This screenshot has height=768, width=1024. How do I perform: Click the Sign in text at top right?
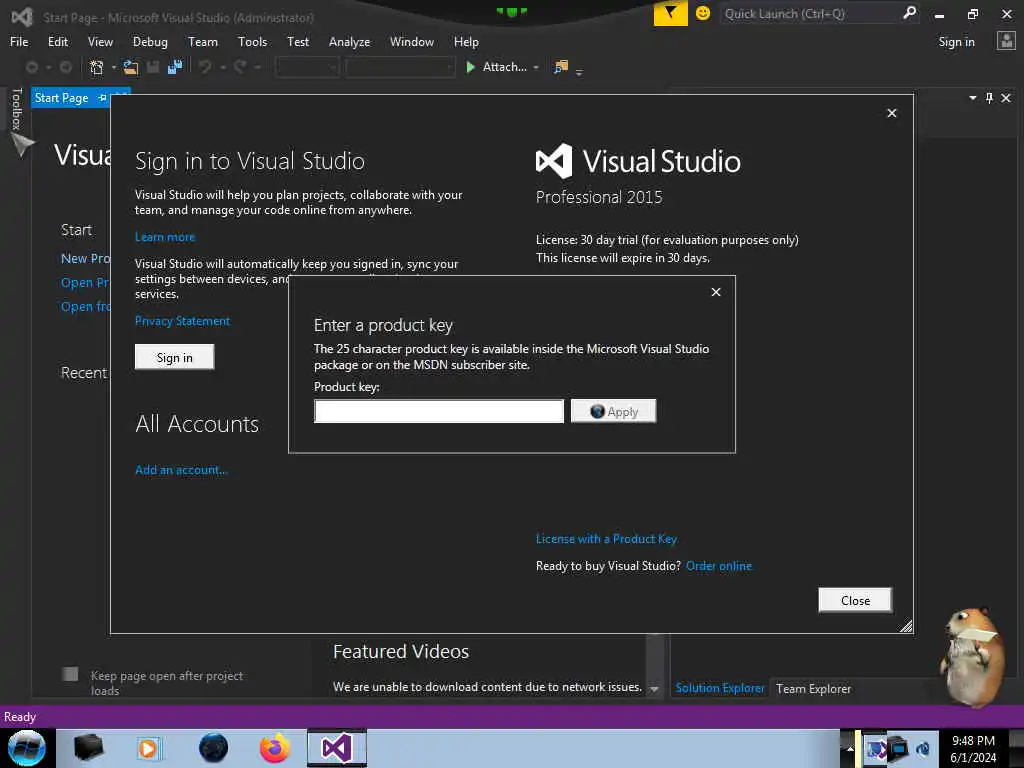tap(956, 42)
